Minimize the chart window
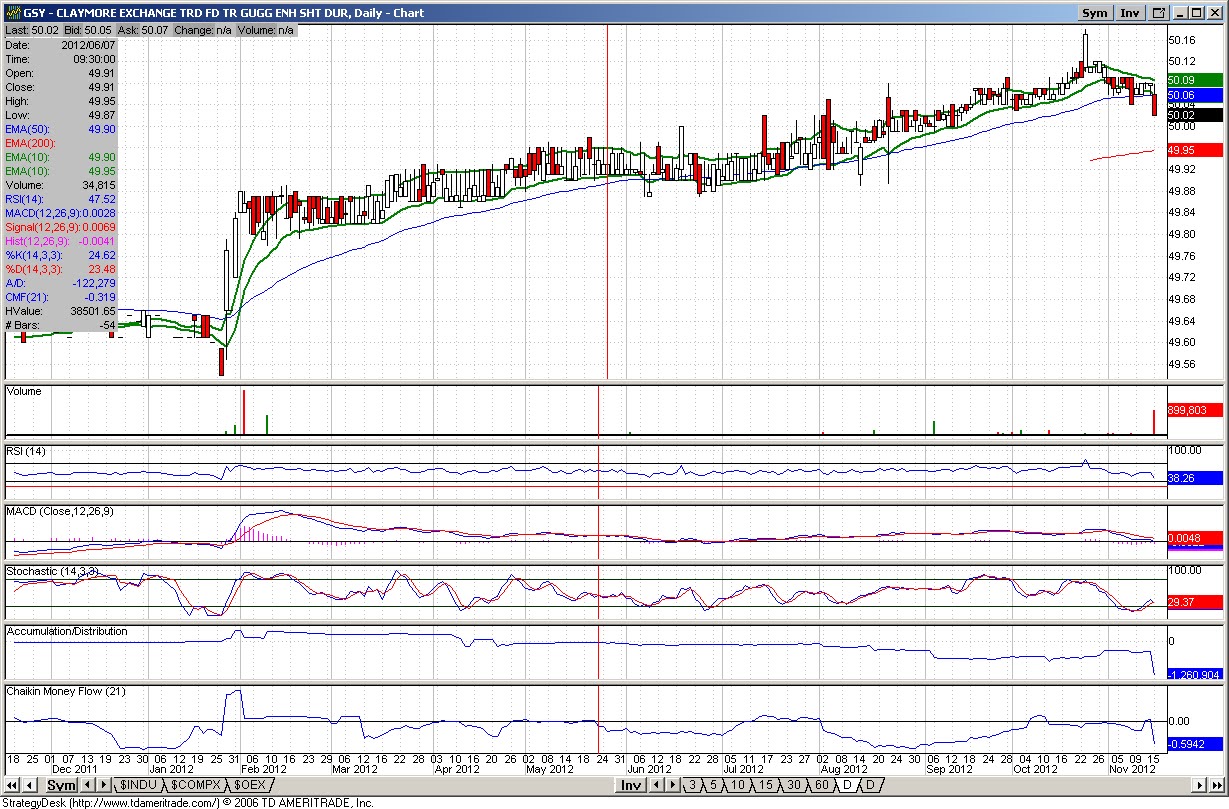This screenshot has width=1229, height=809. click(1181, 13)
